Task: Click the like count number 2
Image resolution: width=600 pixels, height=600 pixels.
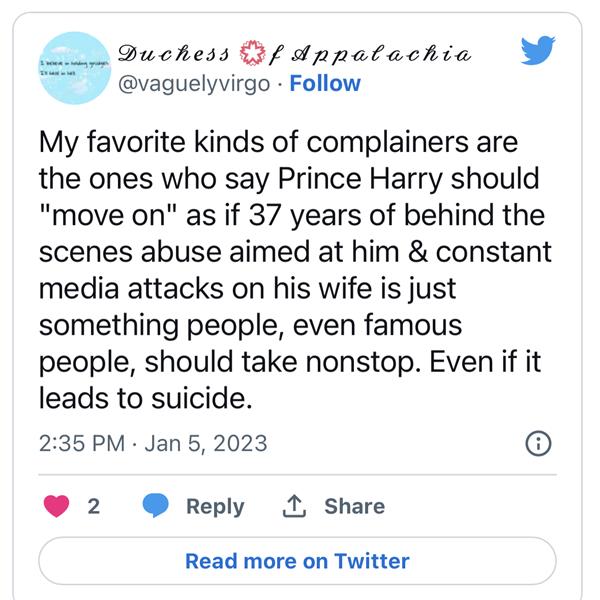Action: tap(94, 506)
